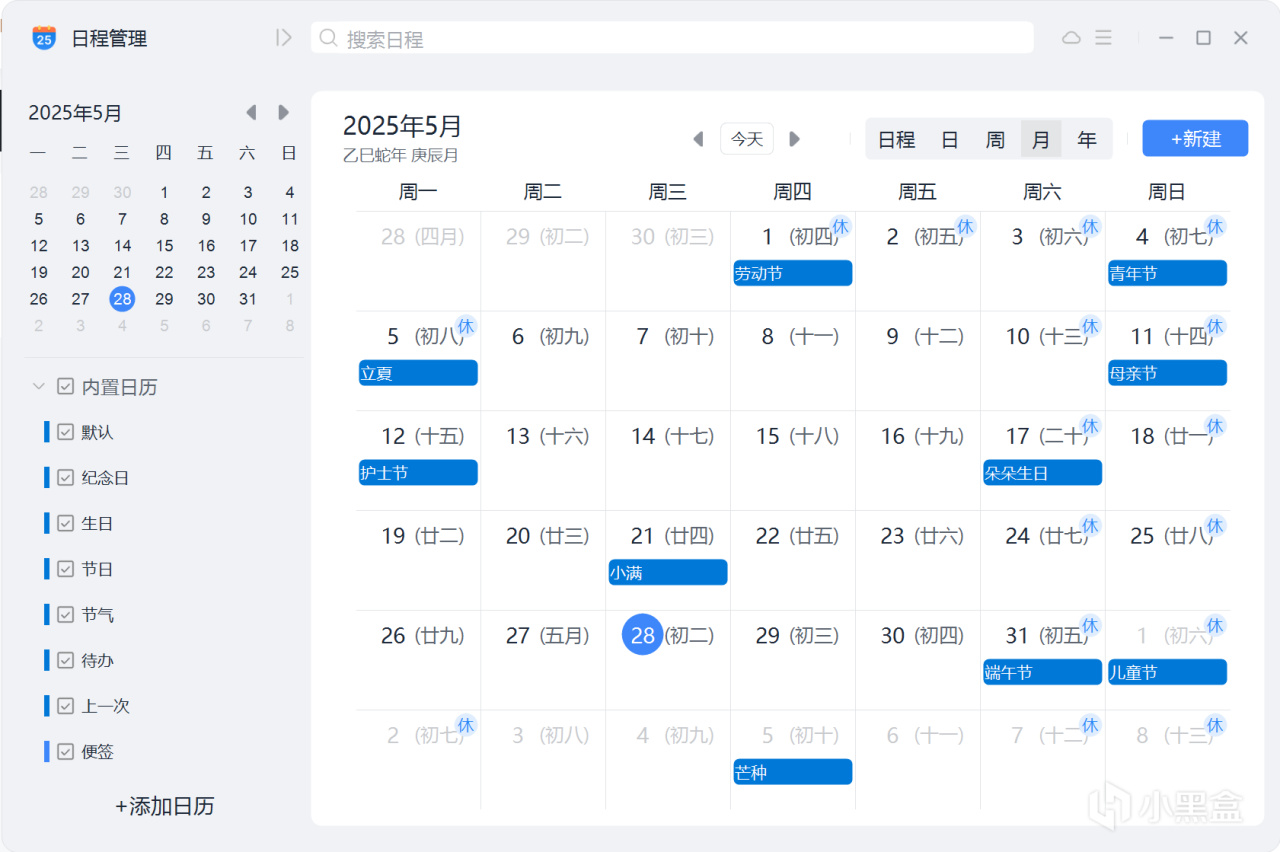Click the calendar app logo icon
The image size is (1280, 852).
pos(44,38)
